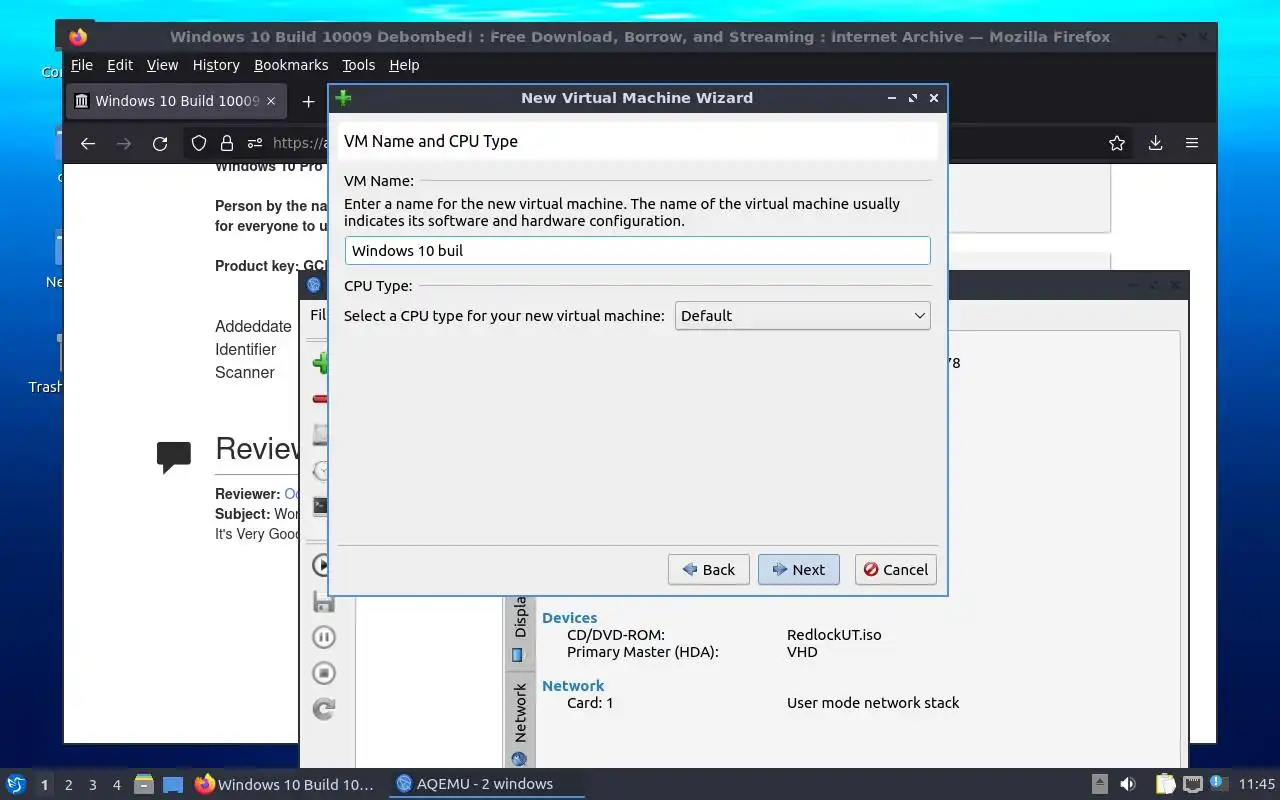Reset the VM in AQEMU

click(323, 709)
